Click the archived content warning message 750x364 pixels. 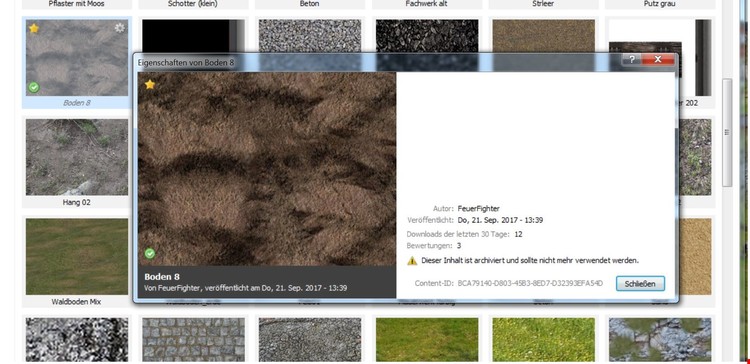[530, 261]
